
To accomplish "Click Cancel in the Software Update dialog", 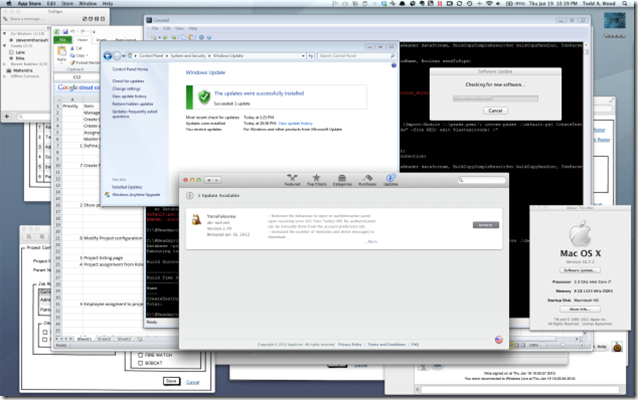I will [x=495, y=110].
